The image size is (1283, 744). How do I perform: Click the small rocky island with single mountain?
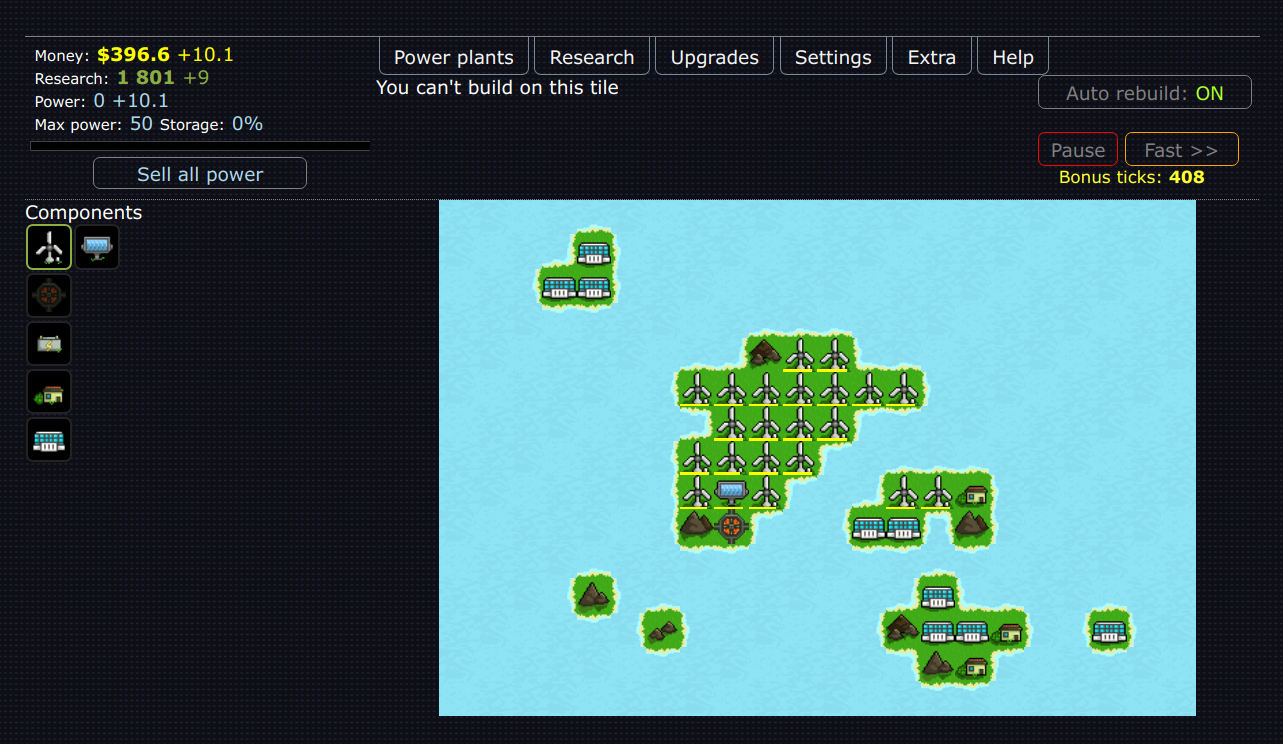pos(594,594)
